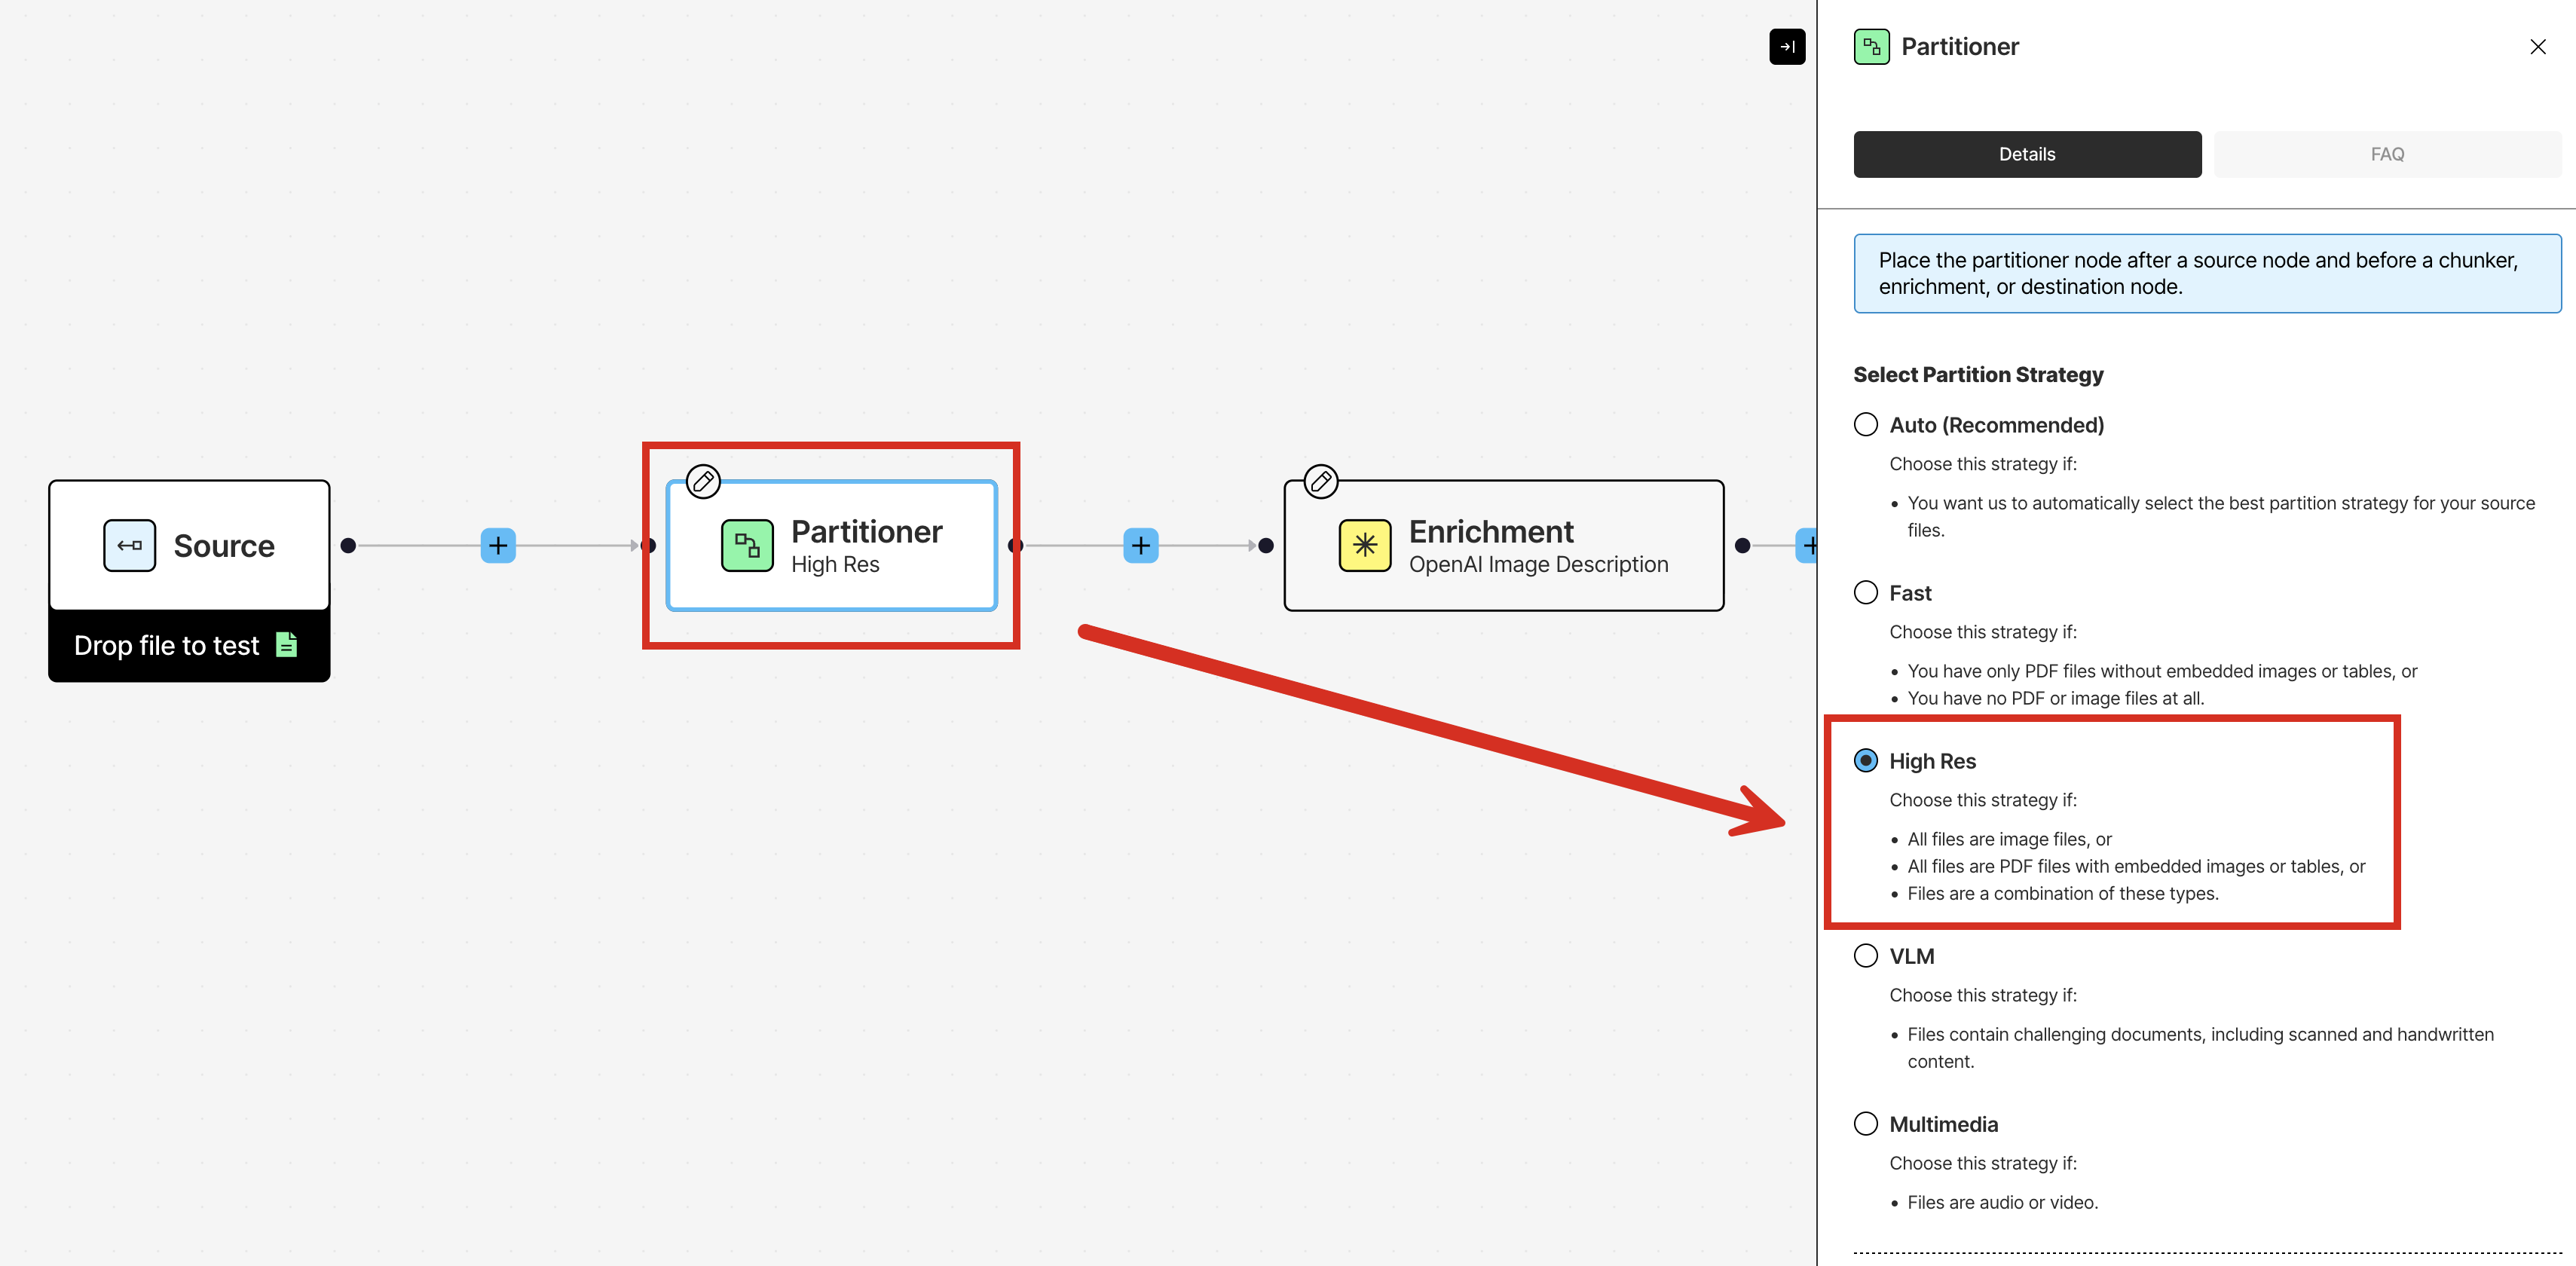Click the green Partitioner node icon on canvas
This screenshot has height=1266, width=2576.
746,545
